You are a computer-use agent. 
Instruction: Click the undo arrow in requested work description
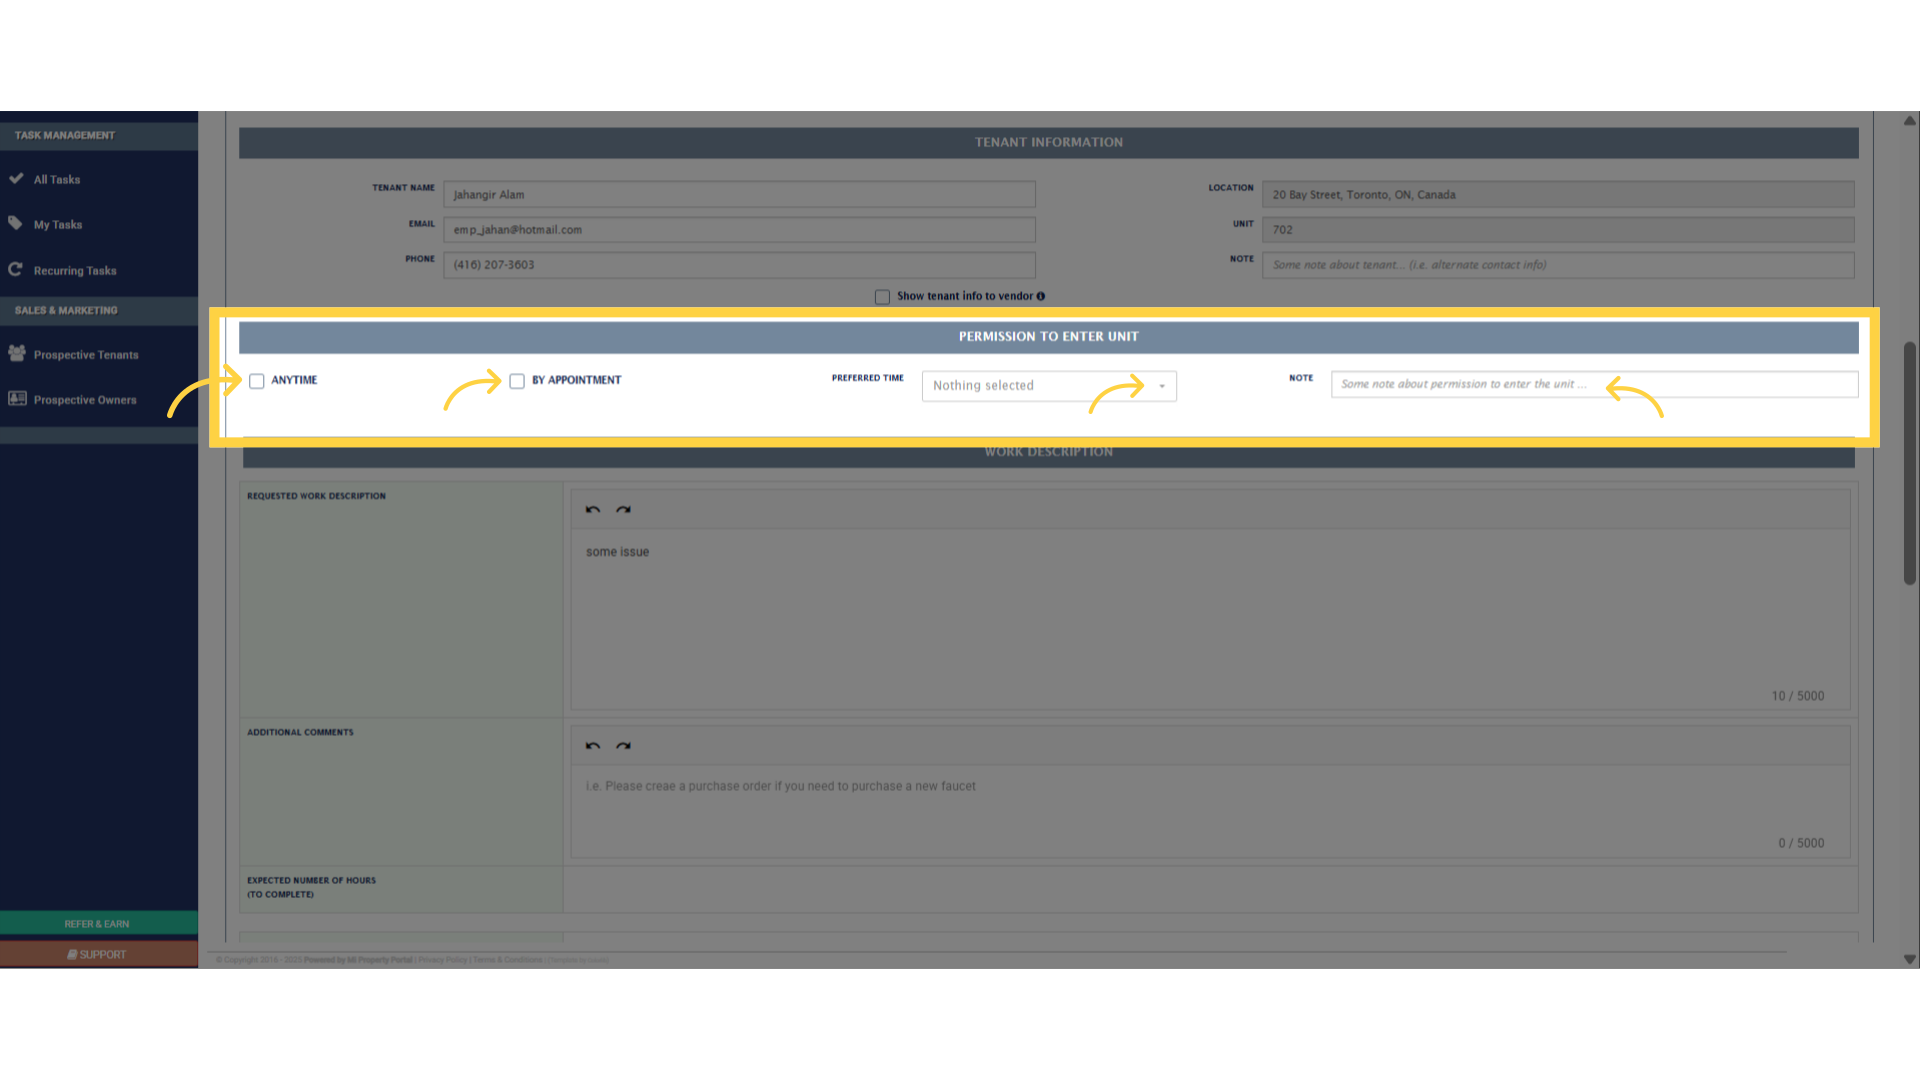[x=592, y=509]
